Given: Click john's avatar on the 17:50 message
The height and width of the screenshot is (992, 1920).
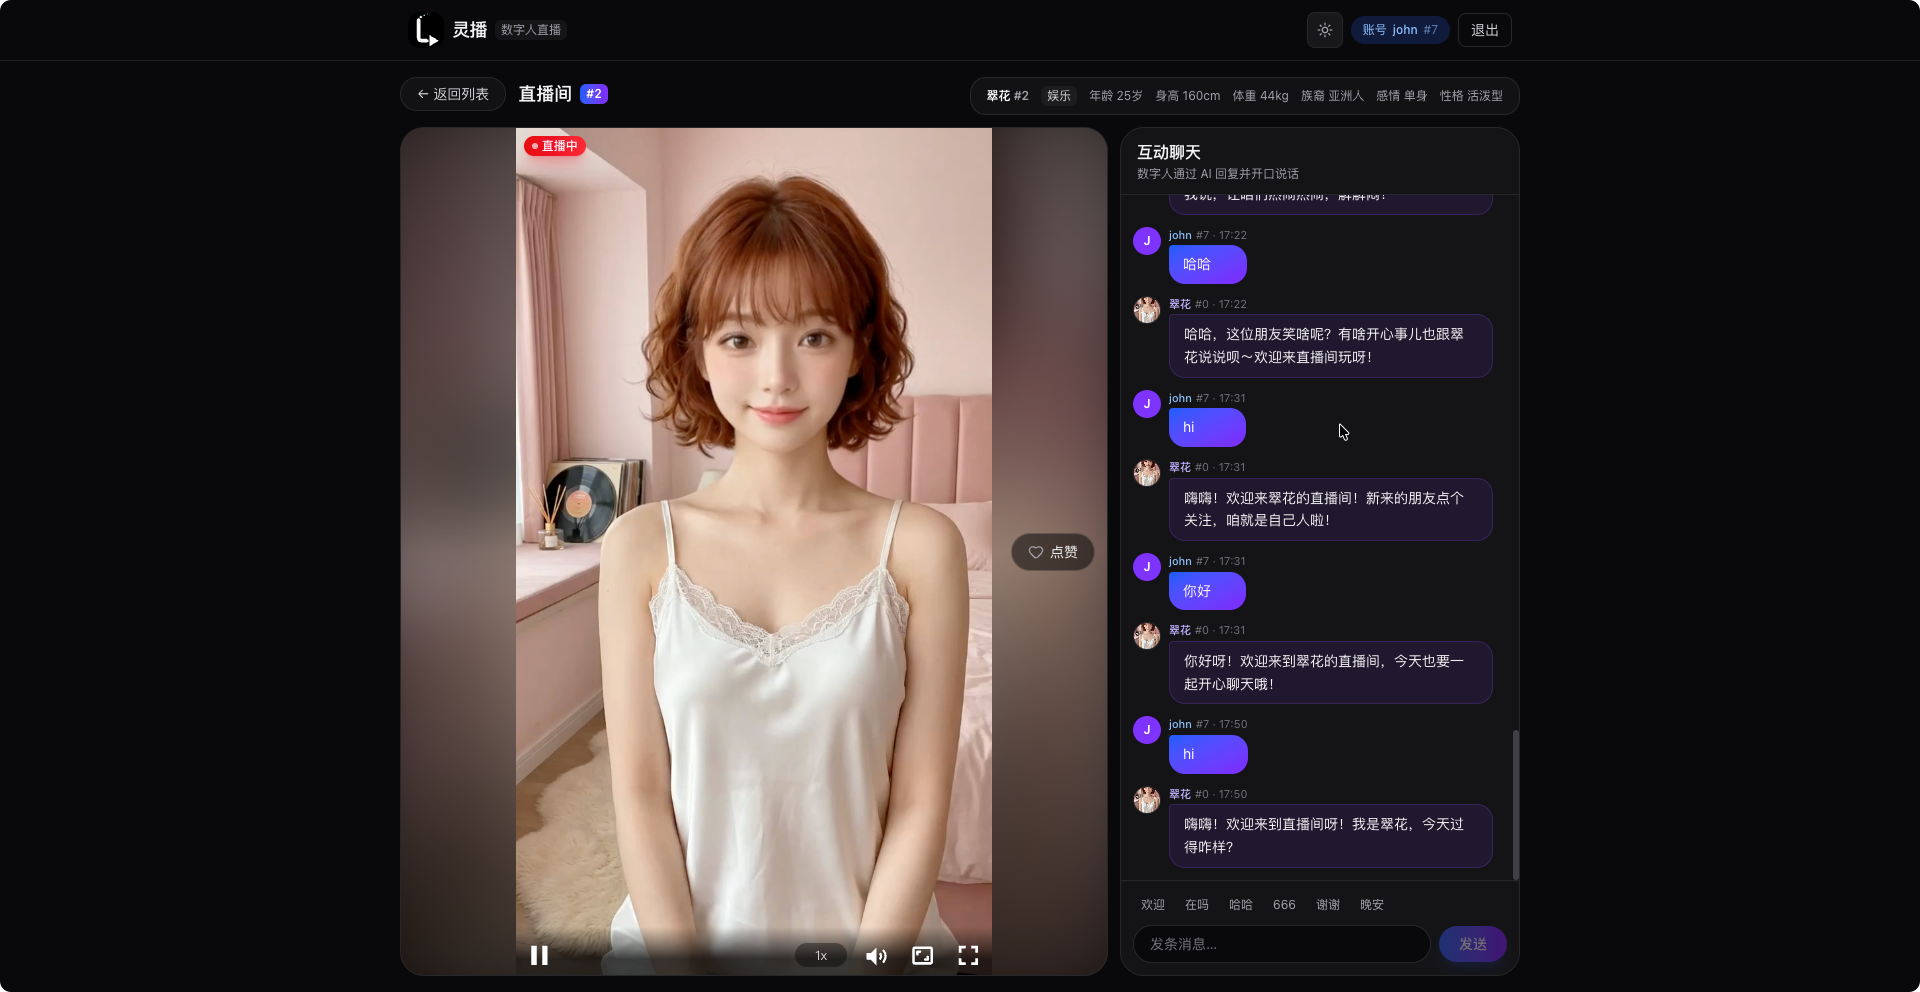Looking at the screenshot, I should tap(1147, 730).
